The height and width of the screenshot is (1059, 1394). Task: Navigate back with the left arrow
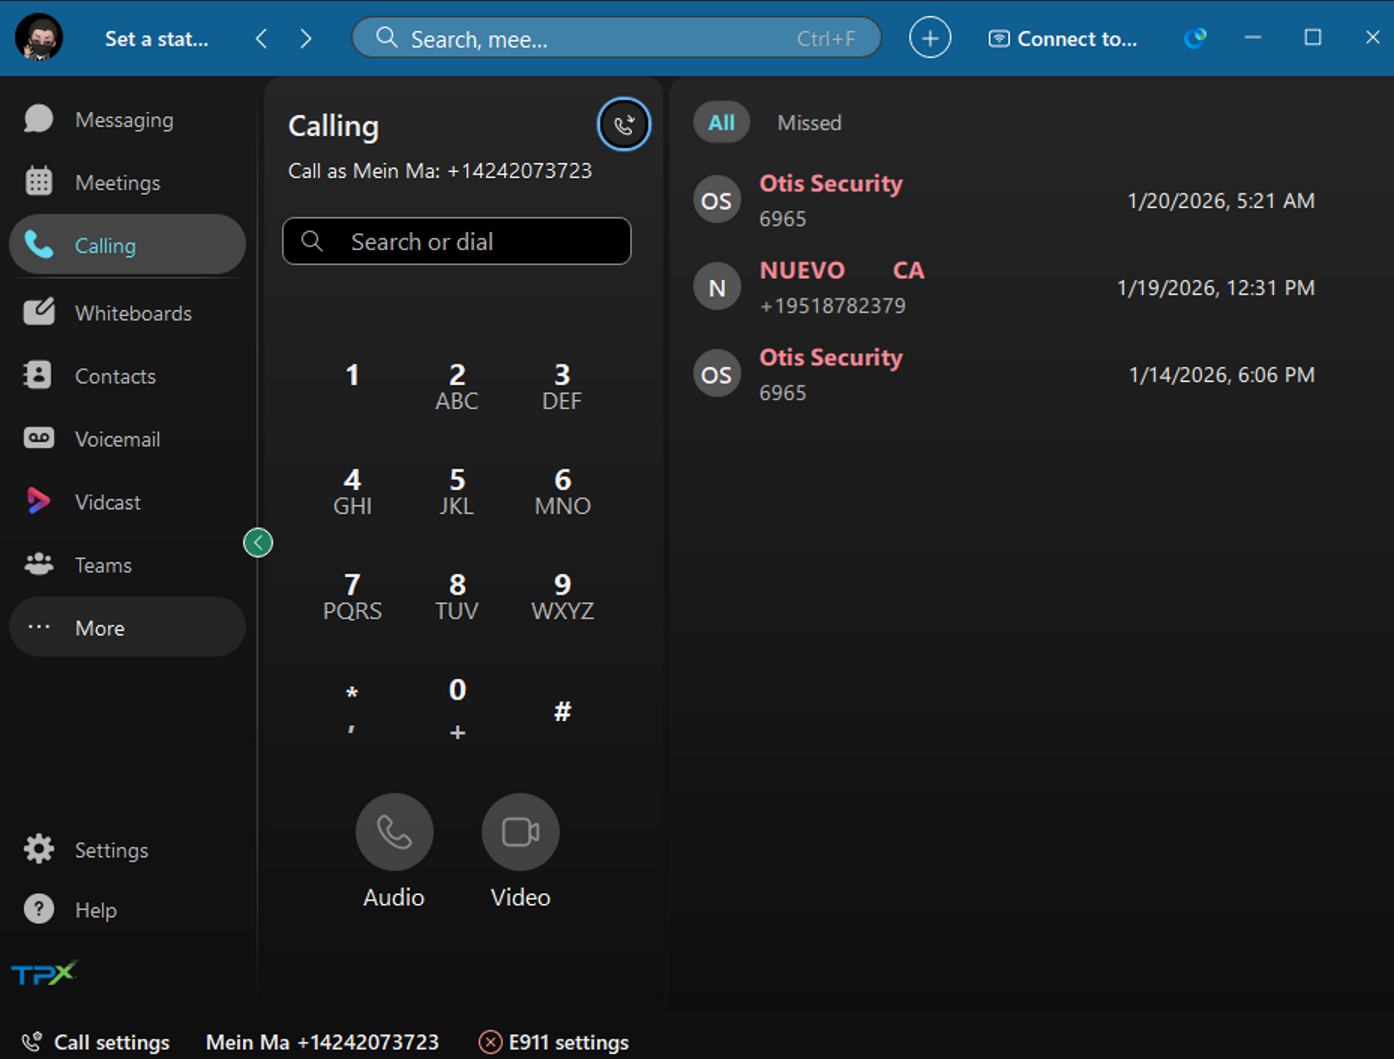click(x=262, y=39)
